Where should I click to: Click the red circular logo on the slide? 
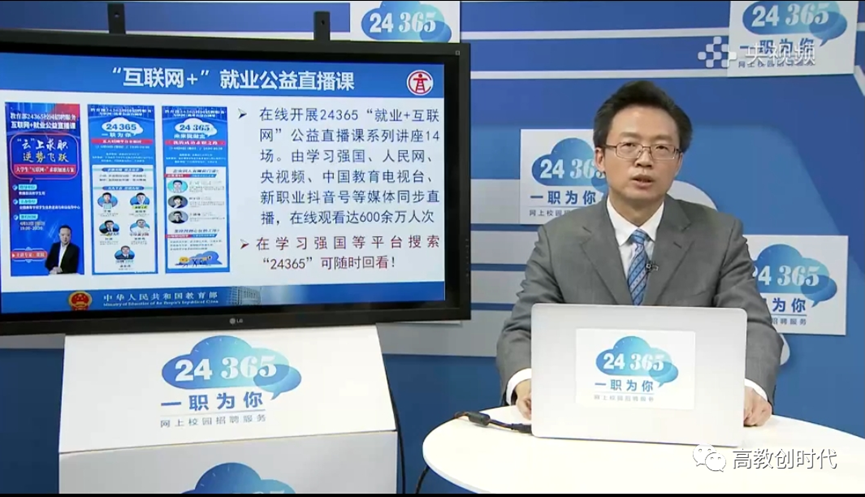pyautogui.click(x=419, y=80)
